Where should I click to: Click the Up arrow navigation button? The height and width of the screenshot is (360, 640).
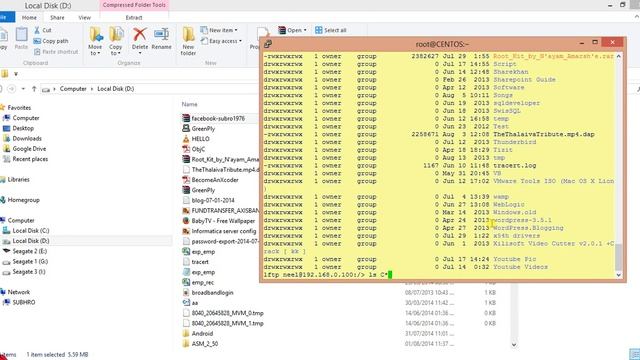(x=34, y=89)
